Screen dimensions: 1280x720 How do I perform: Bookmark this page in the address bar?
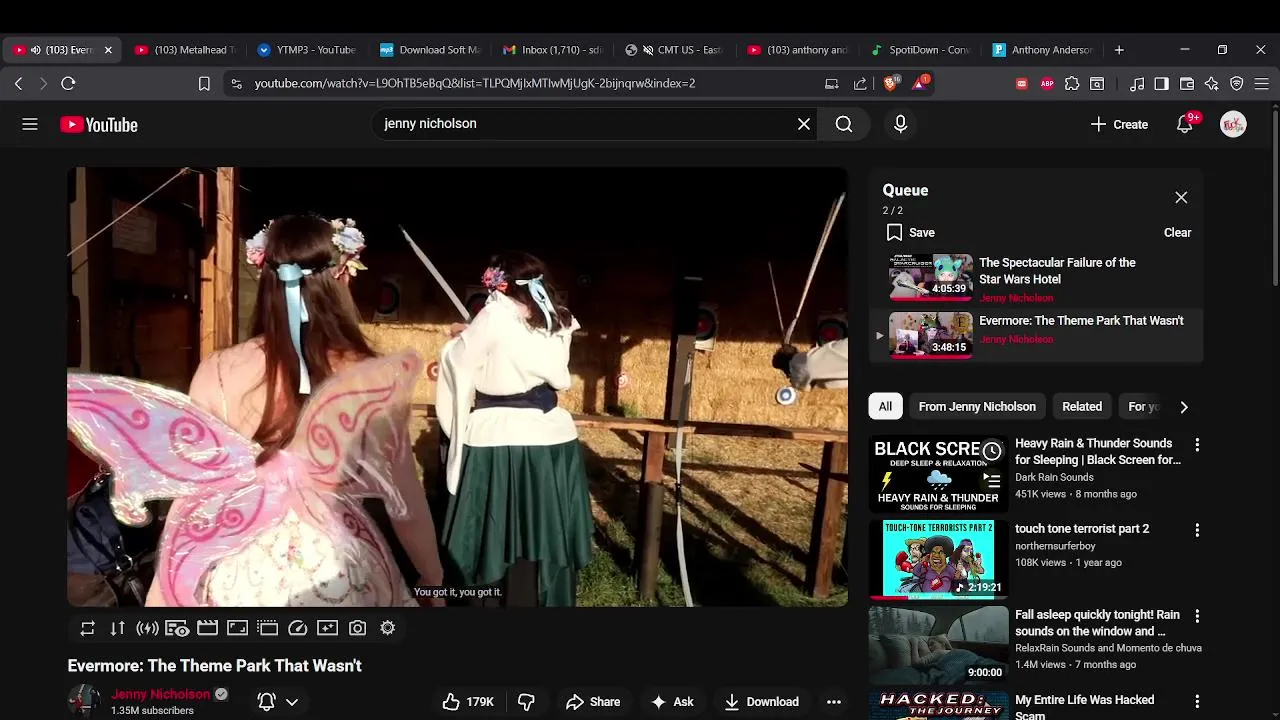204,84
